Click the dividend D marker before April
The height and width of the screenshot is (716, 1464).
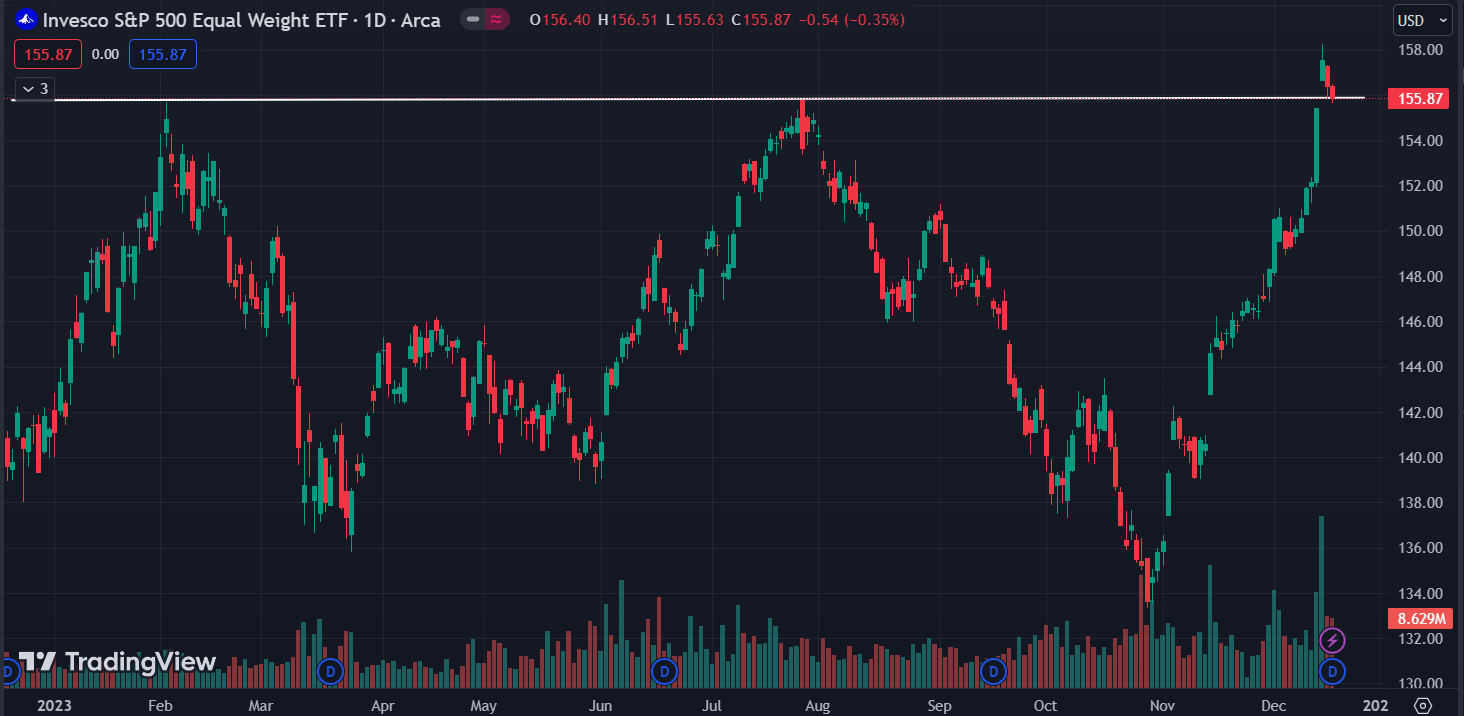click(x=329, y=670)
